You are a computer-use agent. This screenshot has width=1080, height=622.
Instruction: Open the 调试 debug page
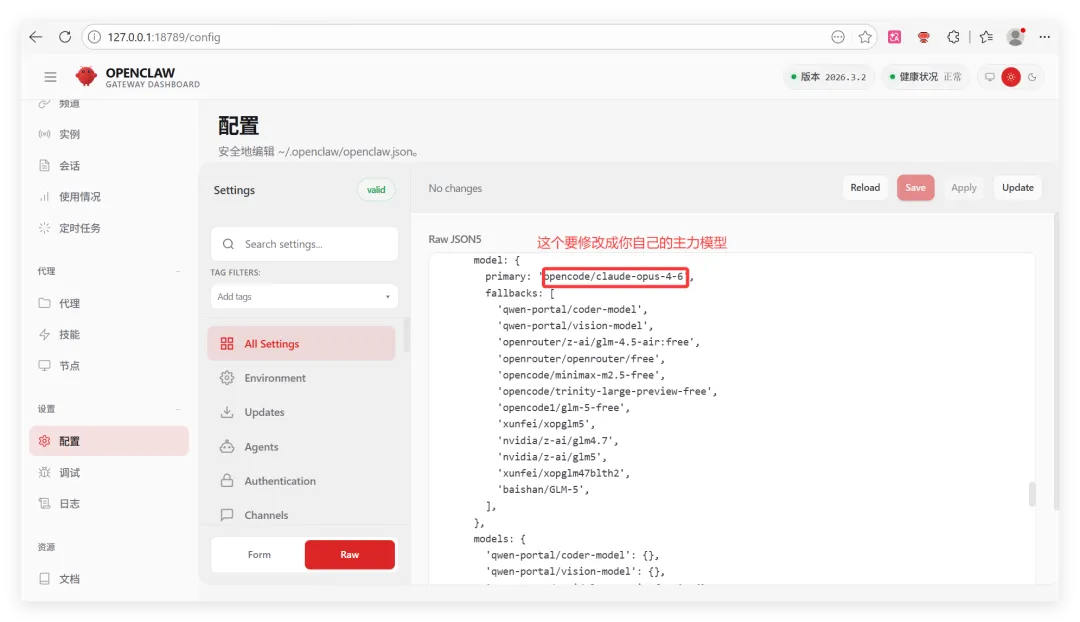click(109, 473)
